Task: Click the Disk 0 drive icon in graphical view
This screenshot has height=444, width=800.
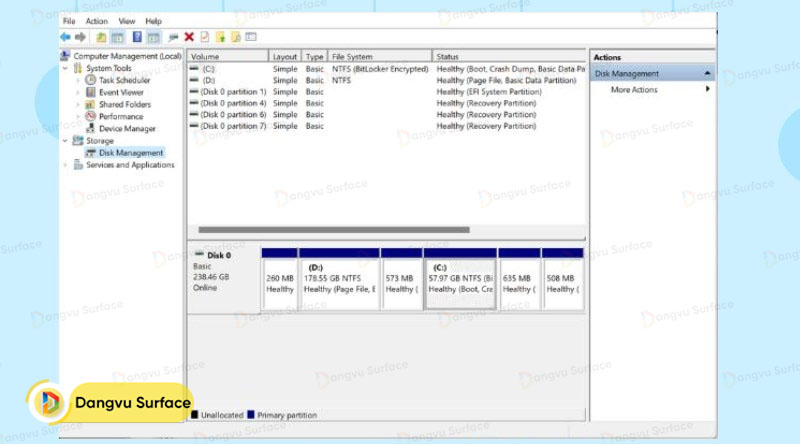Action: 199,254
